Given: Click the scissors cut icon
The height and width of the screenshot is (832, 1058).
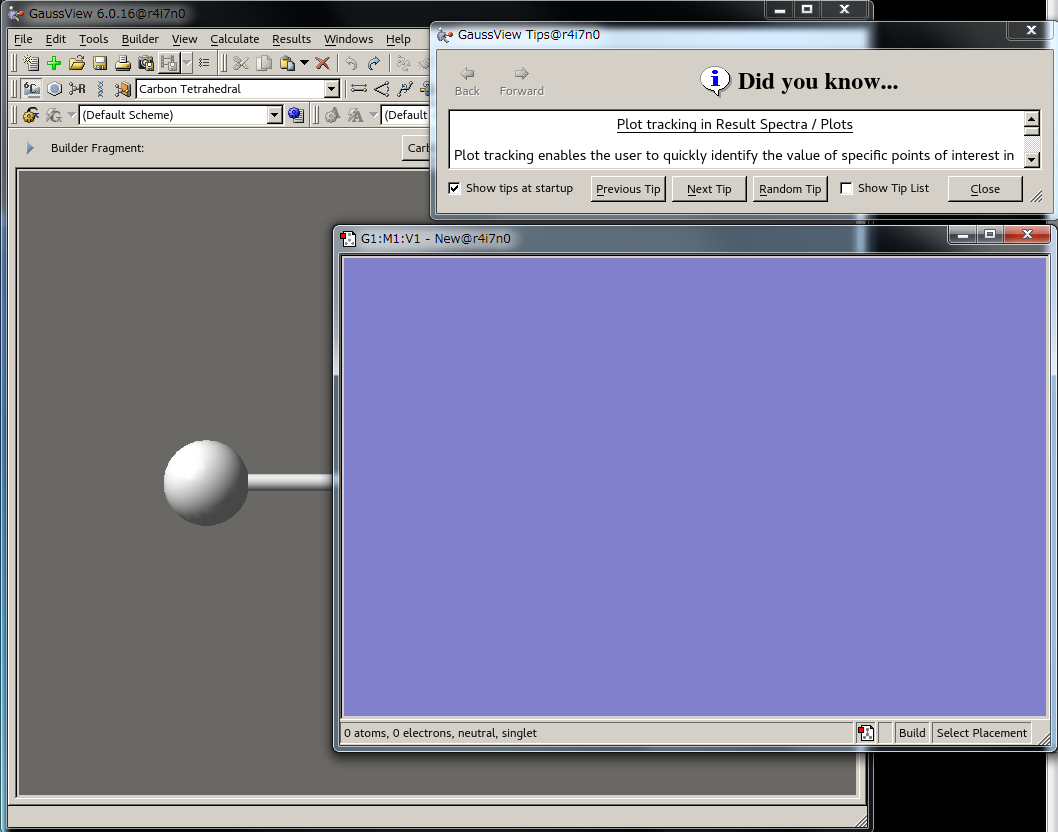Looking at the screenshot, I should (241, 63).
